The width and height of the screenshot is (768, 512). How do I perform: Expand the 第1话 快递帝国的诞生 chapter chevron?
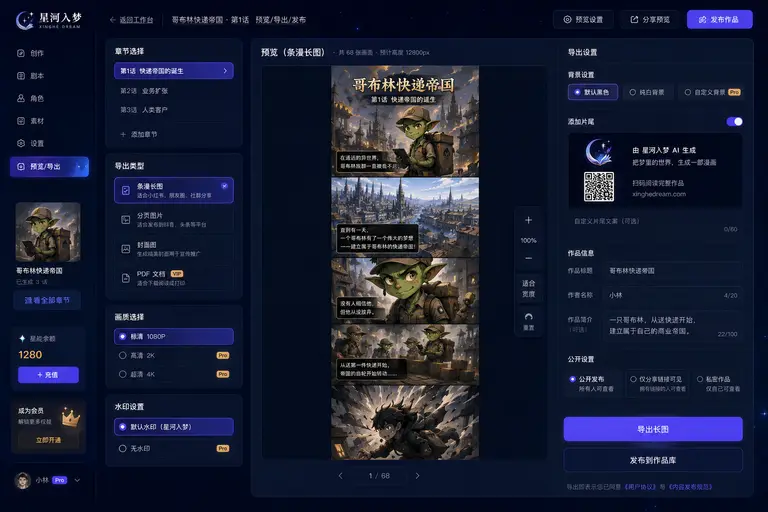(225, 71)
